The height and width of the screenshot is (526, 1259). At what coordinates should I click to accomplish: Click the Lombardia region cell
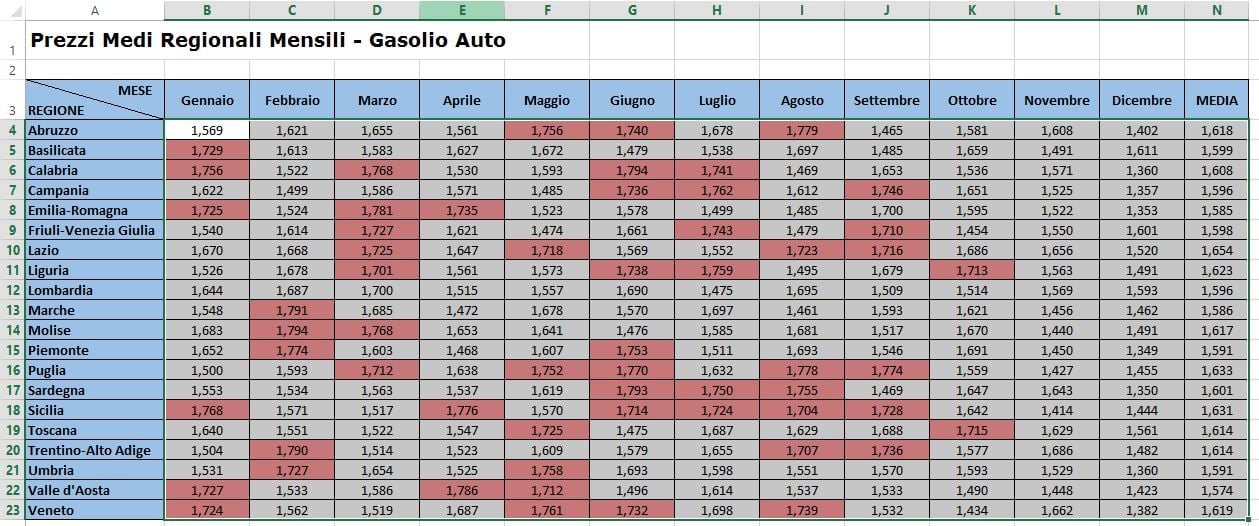(95, 290)
